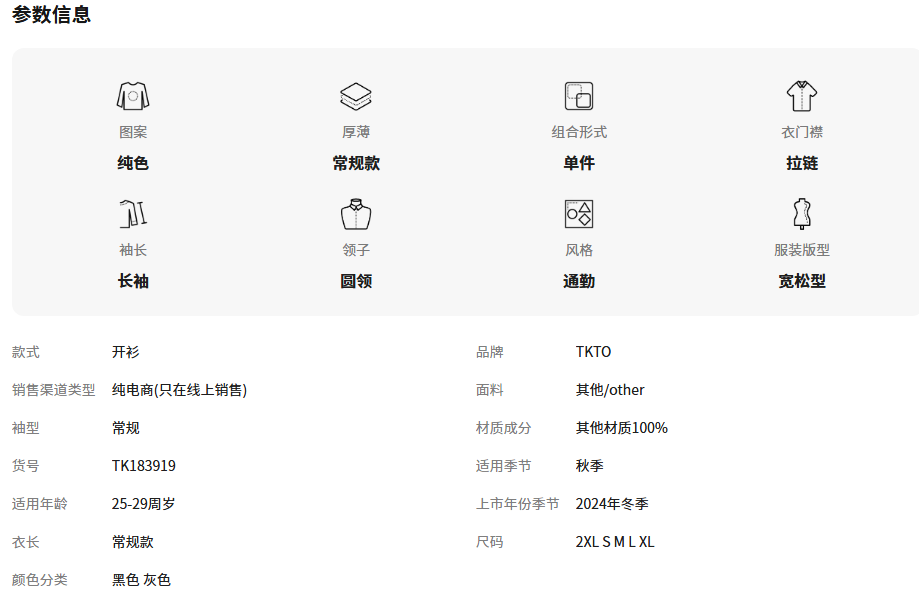
Task: Click the 其他材质100% material composition value
Action: [621, 428]
